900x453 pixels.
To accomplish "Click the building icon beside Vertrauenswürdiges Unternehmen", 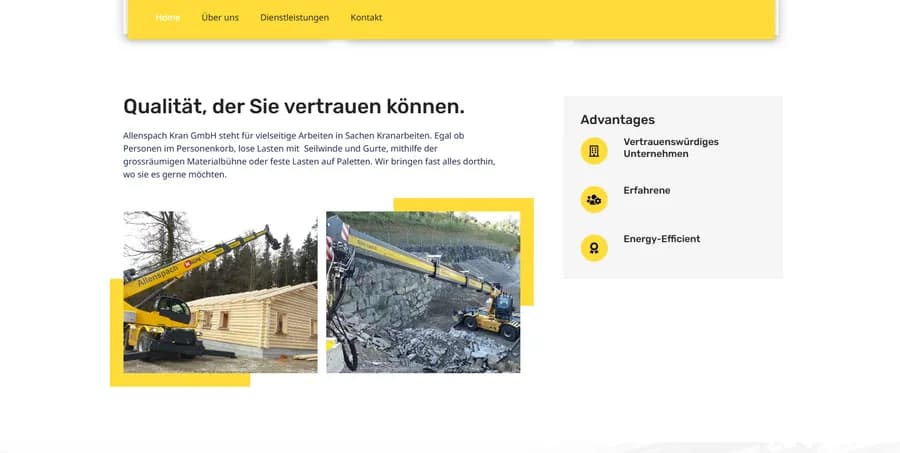I will pos(594,151).
